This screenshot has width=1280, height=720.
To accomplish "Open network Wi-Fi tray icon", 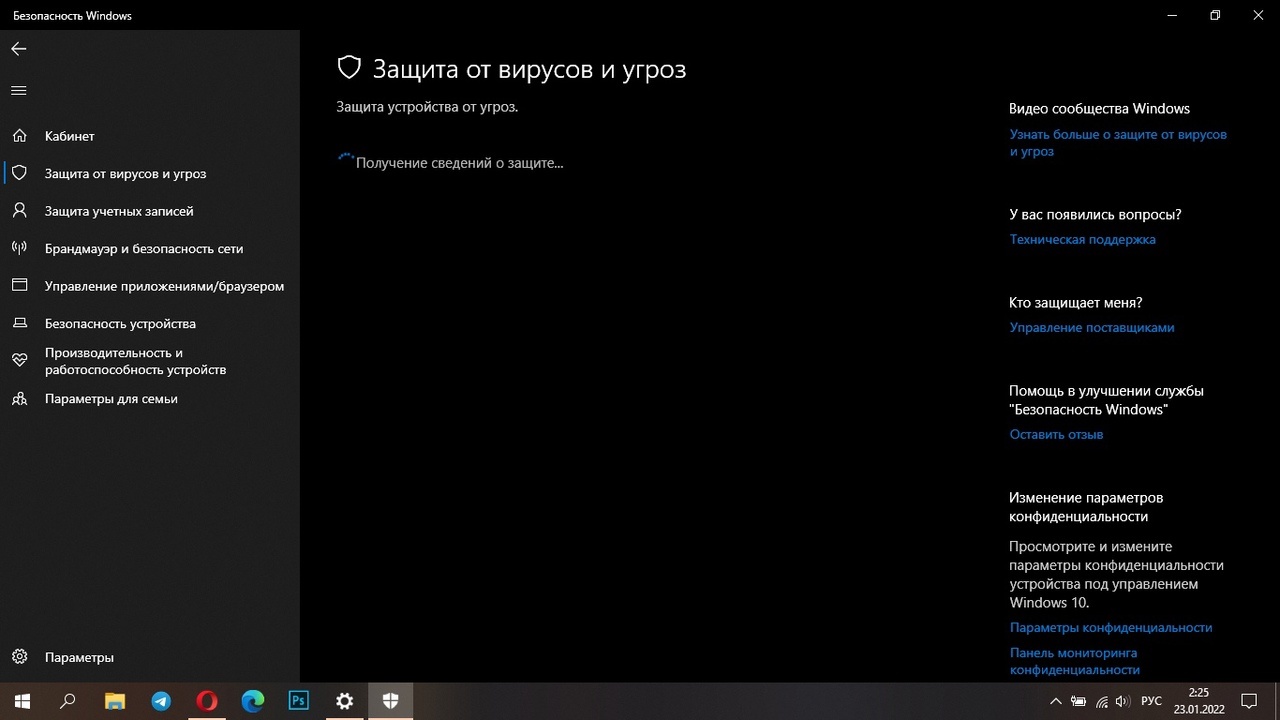I will pos(1101,702).
